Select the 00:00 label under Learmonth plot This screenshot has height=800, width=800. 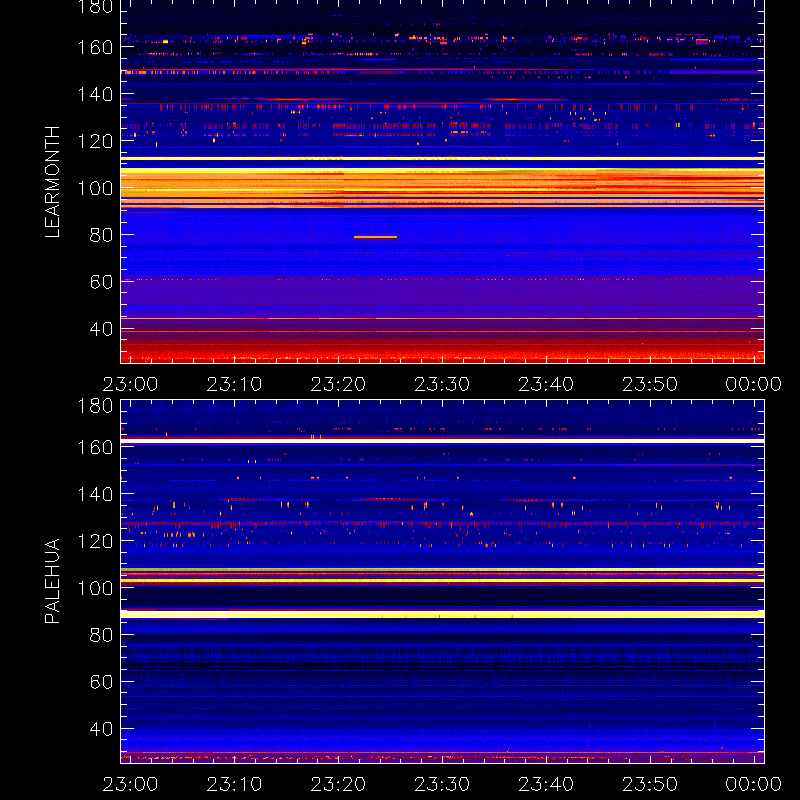[x=754, y=384]
